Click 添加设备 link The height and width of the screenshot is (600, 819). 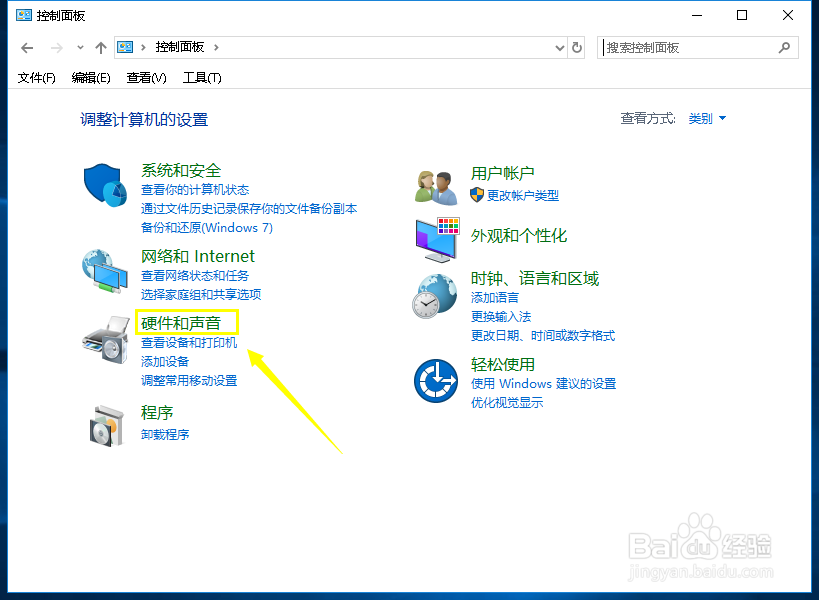(165, 361)
